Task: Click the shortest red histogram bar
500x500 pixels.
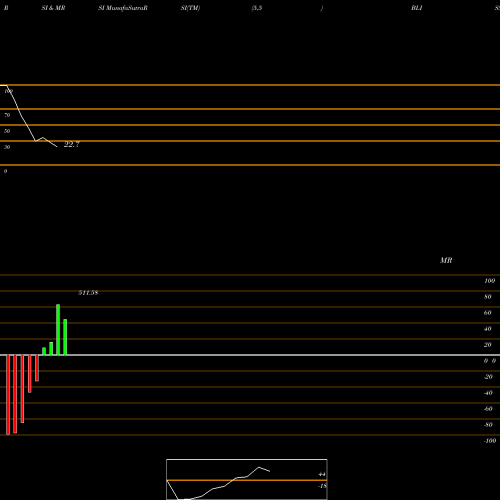Action: click(37, 368)
